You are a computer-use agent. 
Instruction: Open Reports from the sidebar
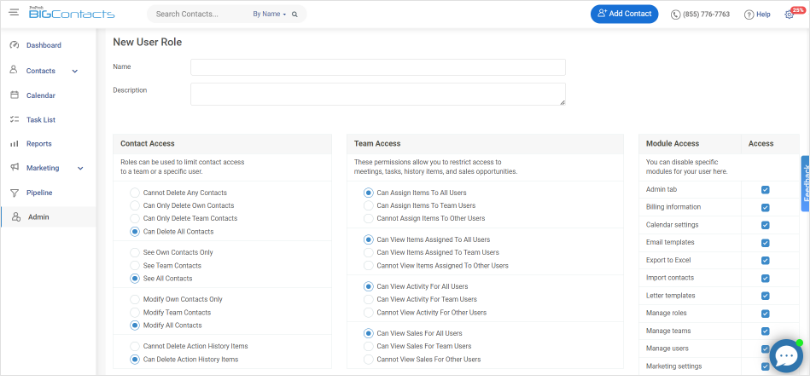(39, 144)
